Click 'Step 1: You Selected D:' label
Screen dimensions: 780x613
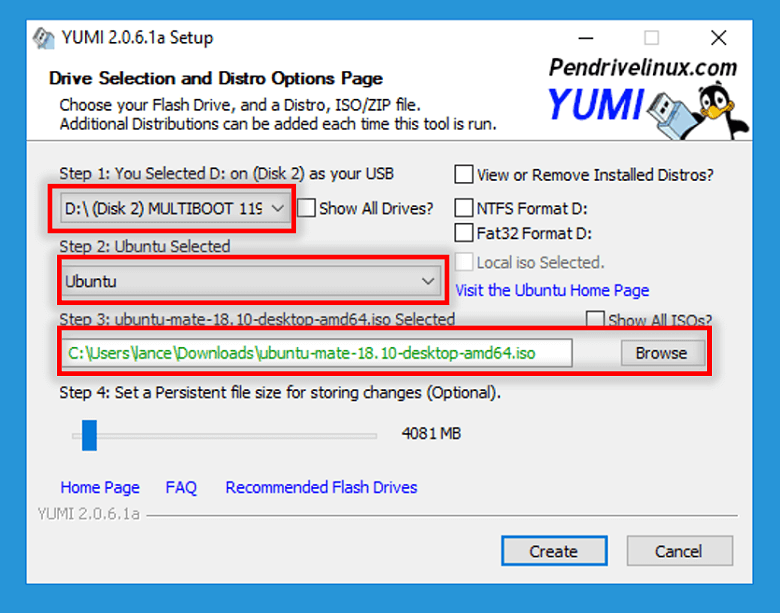226,174
